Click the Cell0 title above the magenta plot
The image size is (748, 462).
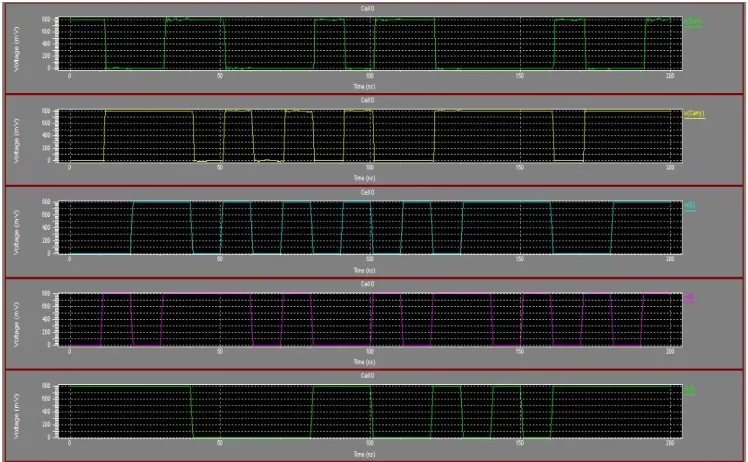click(367, 284)
